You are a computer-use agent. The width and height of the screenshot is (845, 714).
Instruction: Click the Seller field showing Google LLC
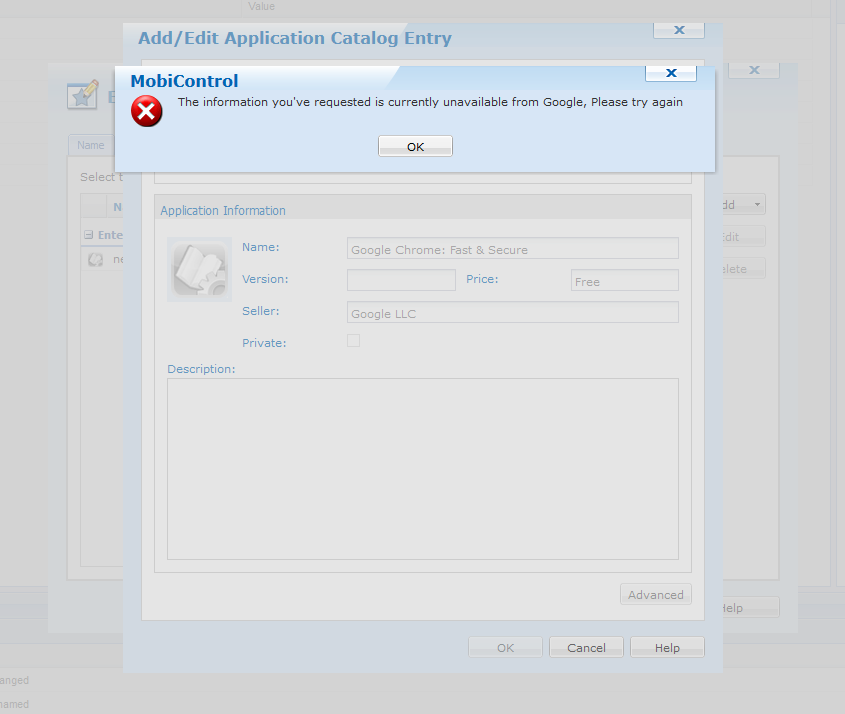pos(512,313)
